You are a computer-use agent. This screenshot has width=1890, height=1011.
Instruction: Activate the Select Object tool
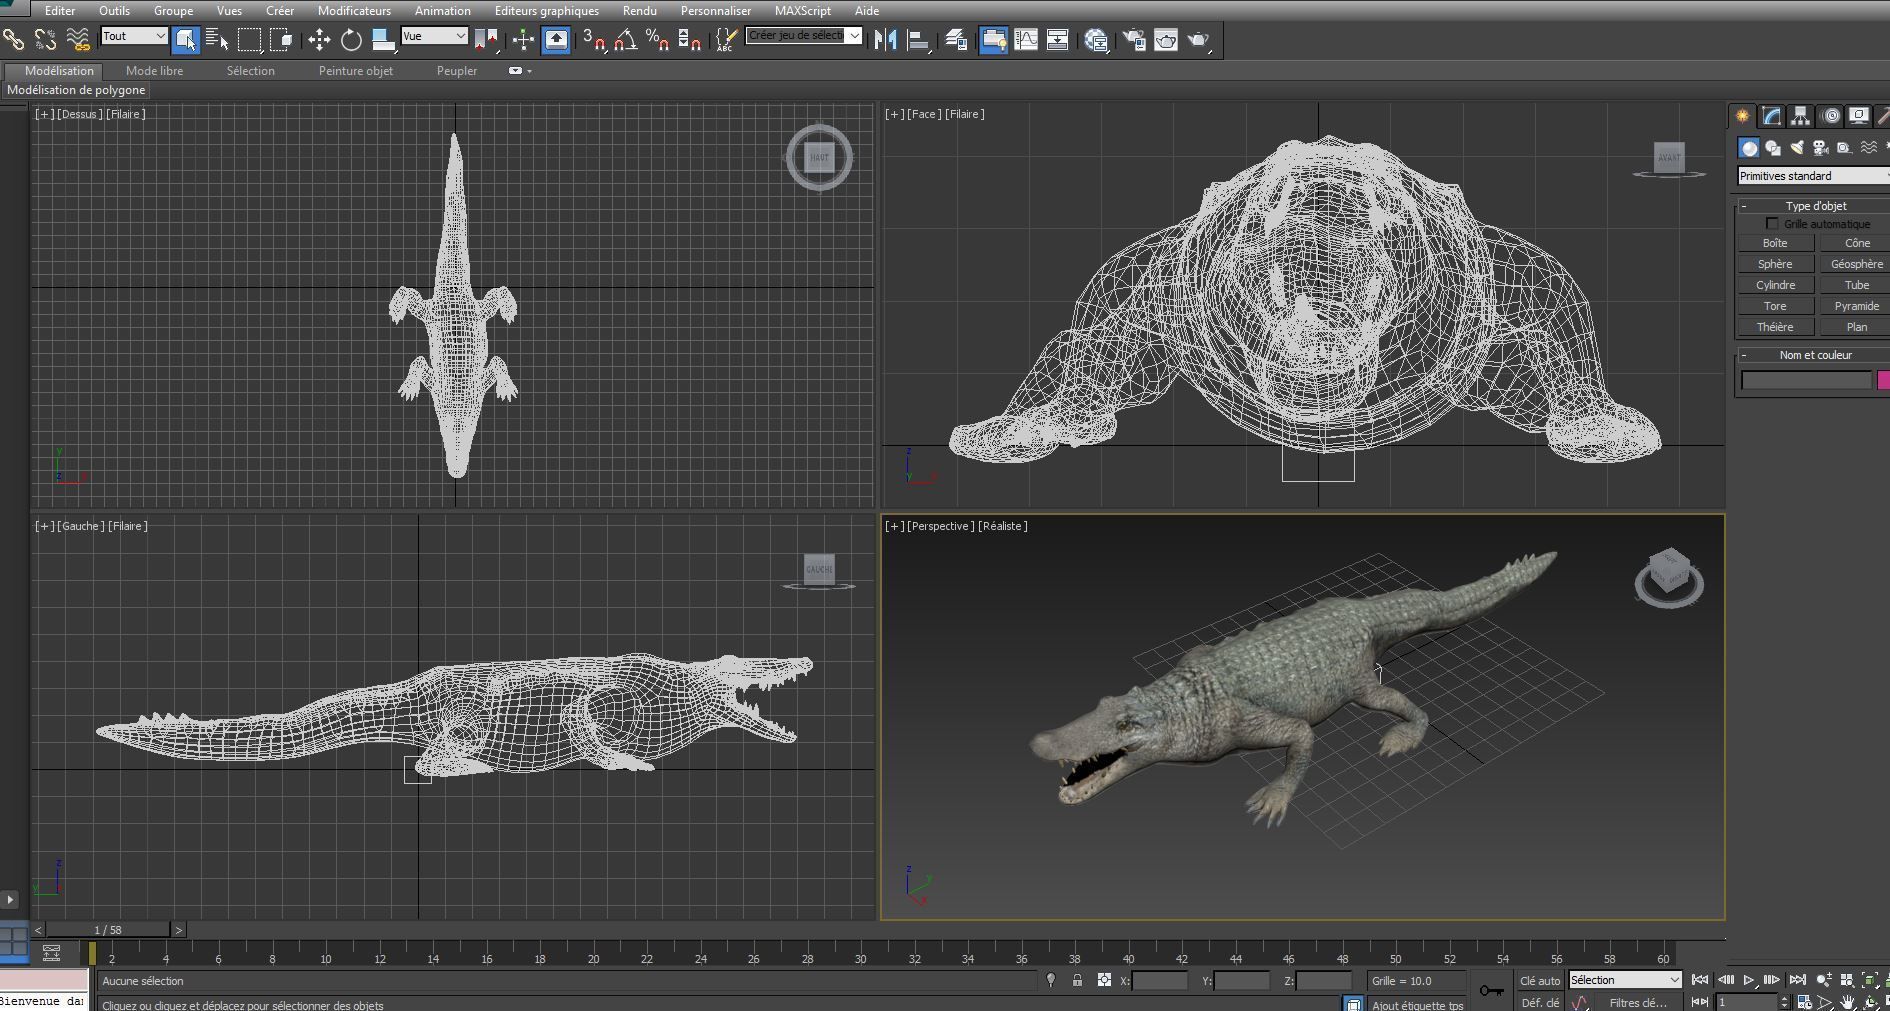pos(186,40)
